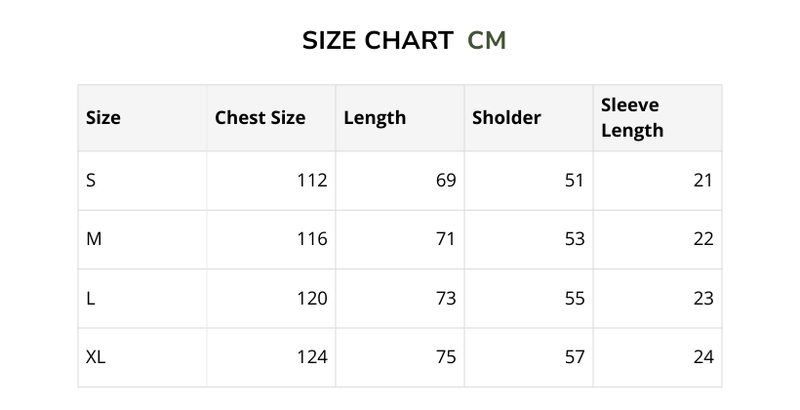Select chest size value 116

point(312,240)
